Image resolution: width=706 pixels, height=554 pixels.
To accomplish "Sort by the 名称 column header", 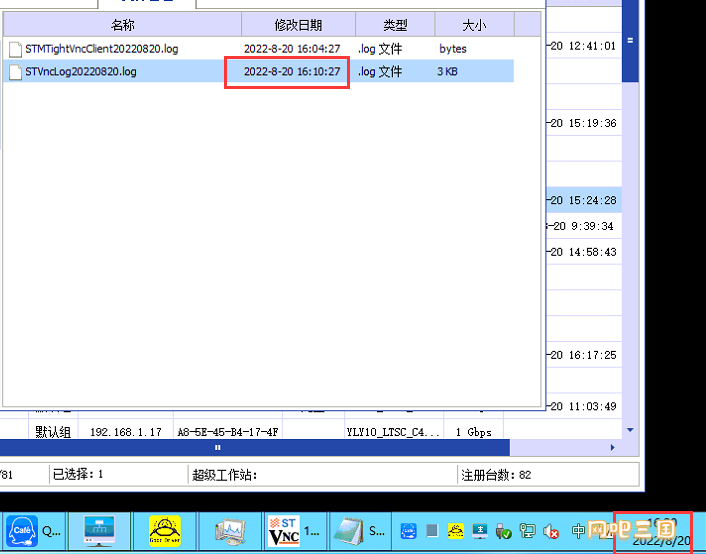I will pos(122,25).
